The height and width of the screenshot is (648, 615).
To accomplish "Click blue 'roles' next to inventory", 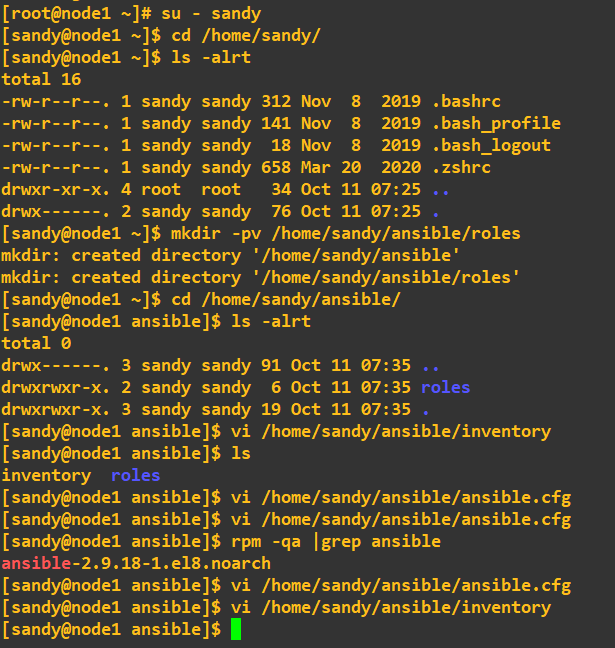I will (136, 475).
